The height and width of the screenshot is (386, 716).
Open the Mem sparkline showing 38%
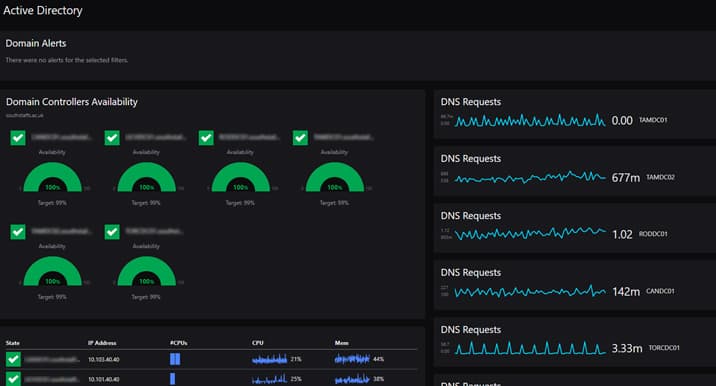[x=352, y=379]
